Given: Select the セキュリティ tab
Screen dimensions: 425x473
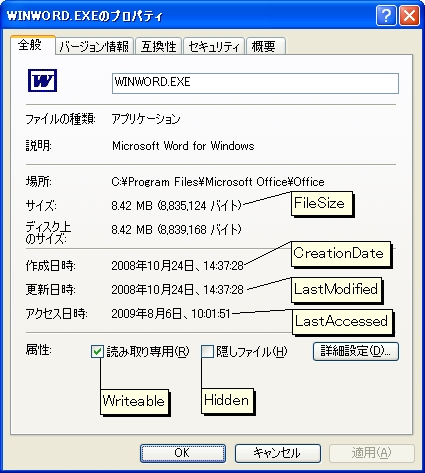Looking at the screenshot, I should [214, 46].
